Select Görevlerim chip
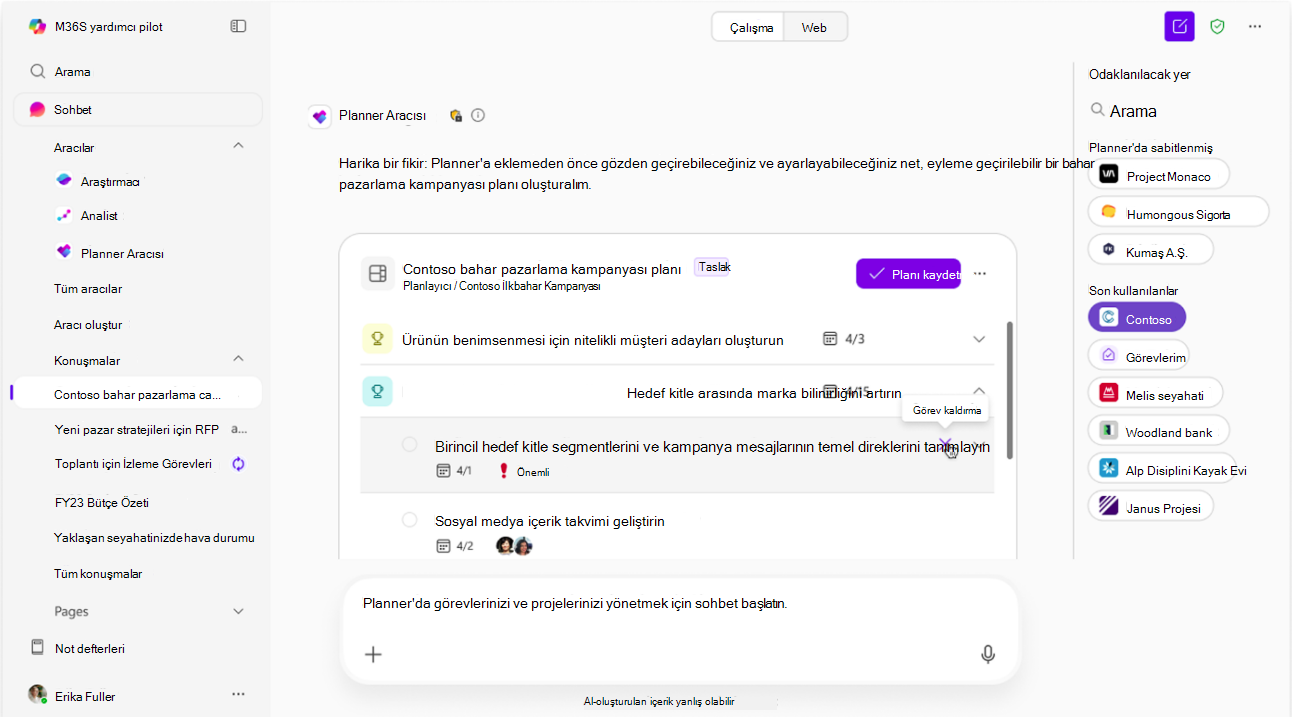Screen dimensions: 1292x717 pyautogui.click(x=1139, y=355)
